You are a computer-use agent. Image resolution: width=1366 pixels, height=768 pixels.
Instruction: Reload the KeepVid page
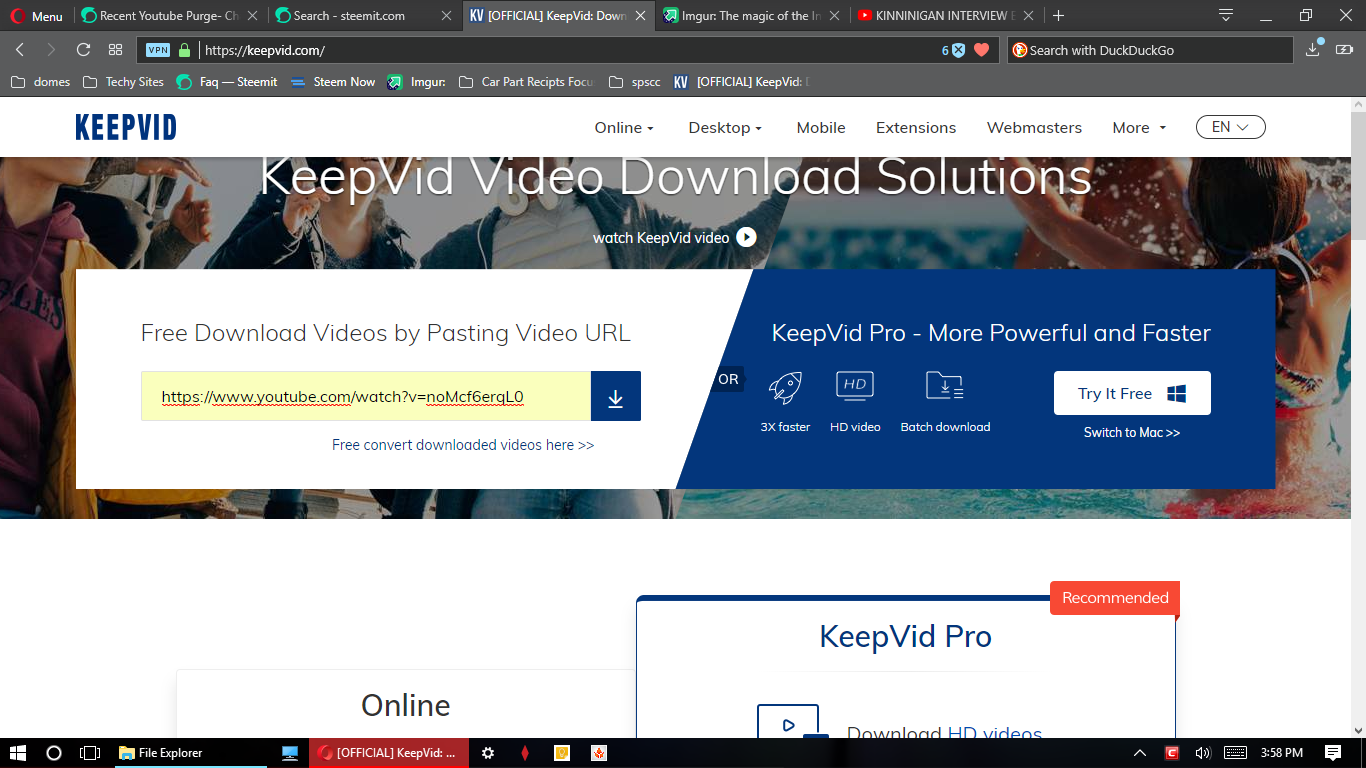tap(83, 50)
